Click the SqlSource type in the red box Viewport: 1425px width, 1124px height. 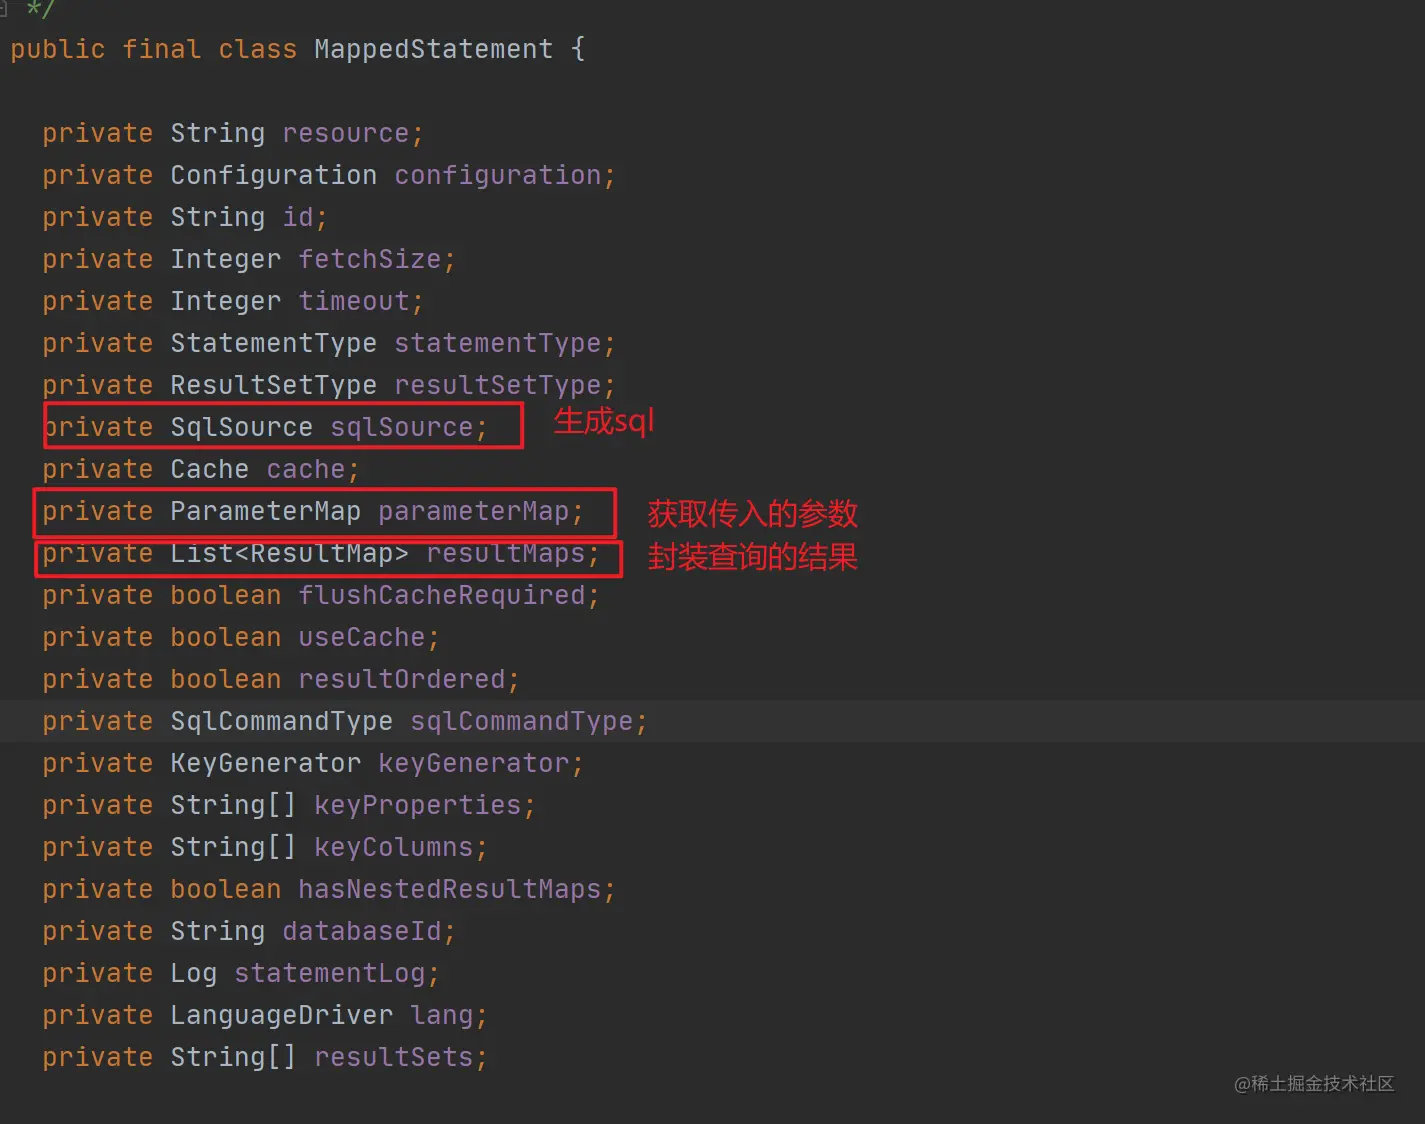[241, 427]
